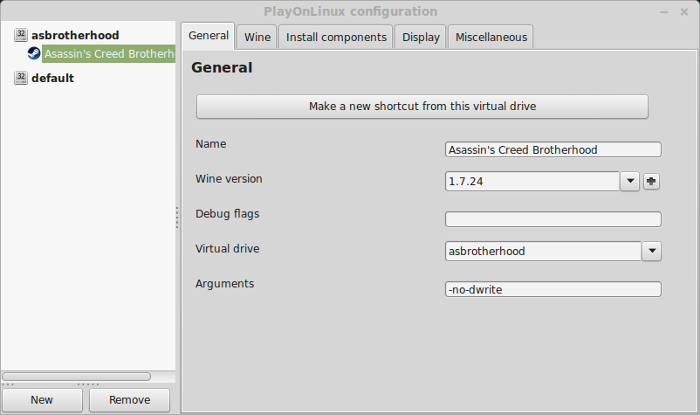700x415 pixels.
Task: Click the Remove button
Action: tap(129, 400)
